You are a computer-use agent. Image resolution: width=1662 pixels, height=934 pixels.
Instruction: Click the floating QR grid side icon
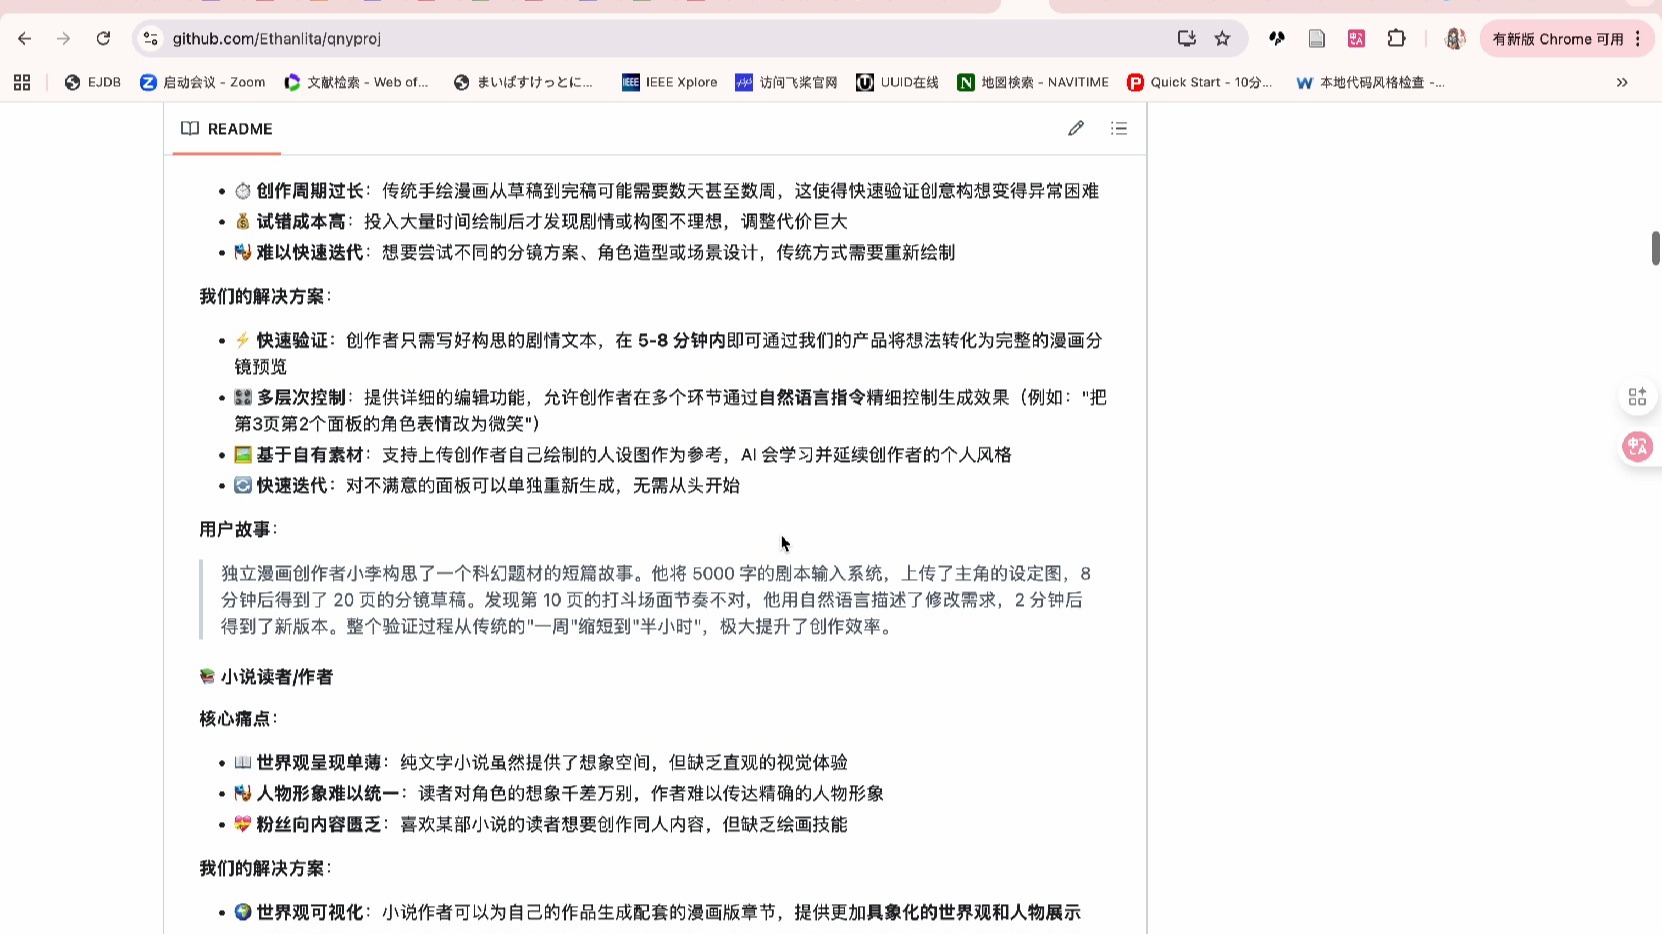[1637, 397]
